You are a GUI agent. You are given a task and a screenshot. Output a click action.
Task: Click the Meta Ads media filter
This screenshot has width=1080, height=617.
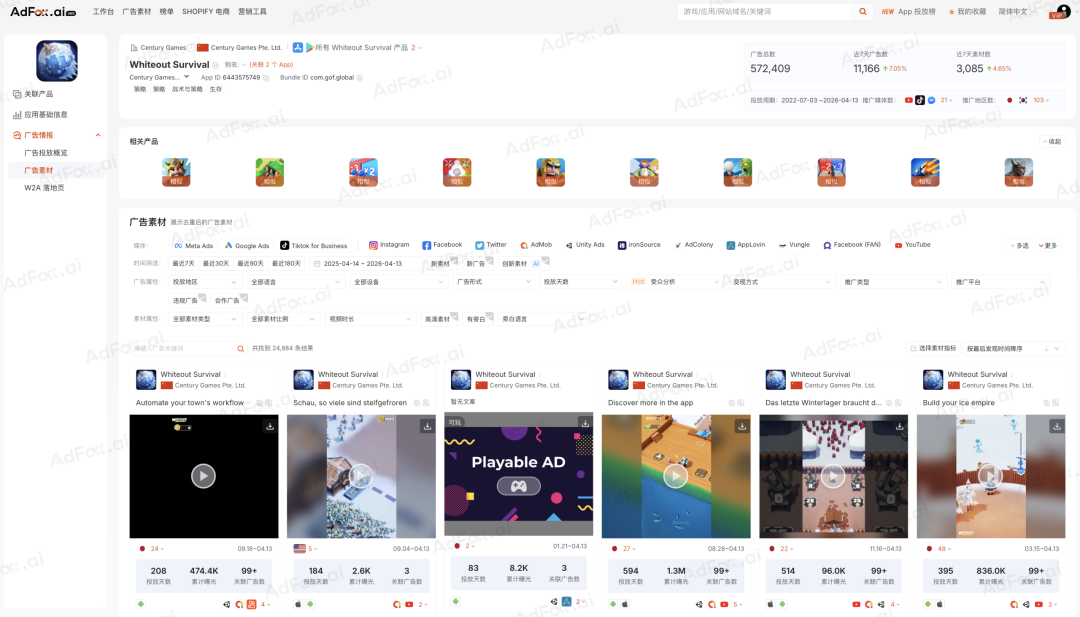[193, 245]
